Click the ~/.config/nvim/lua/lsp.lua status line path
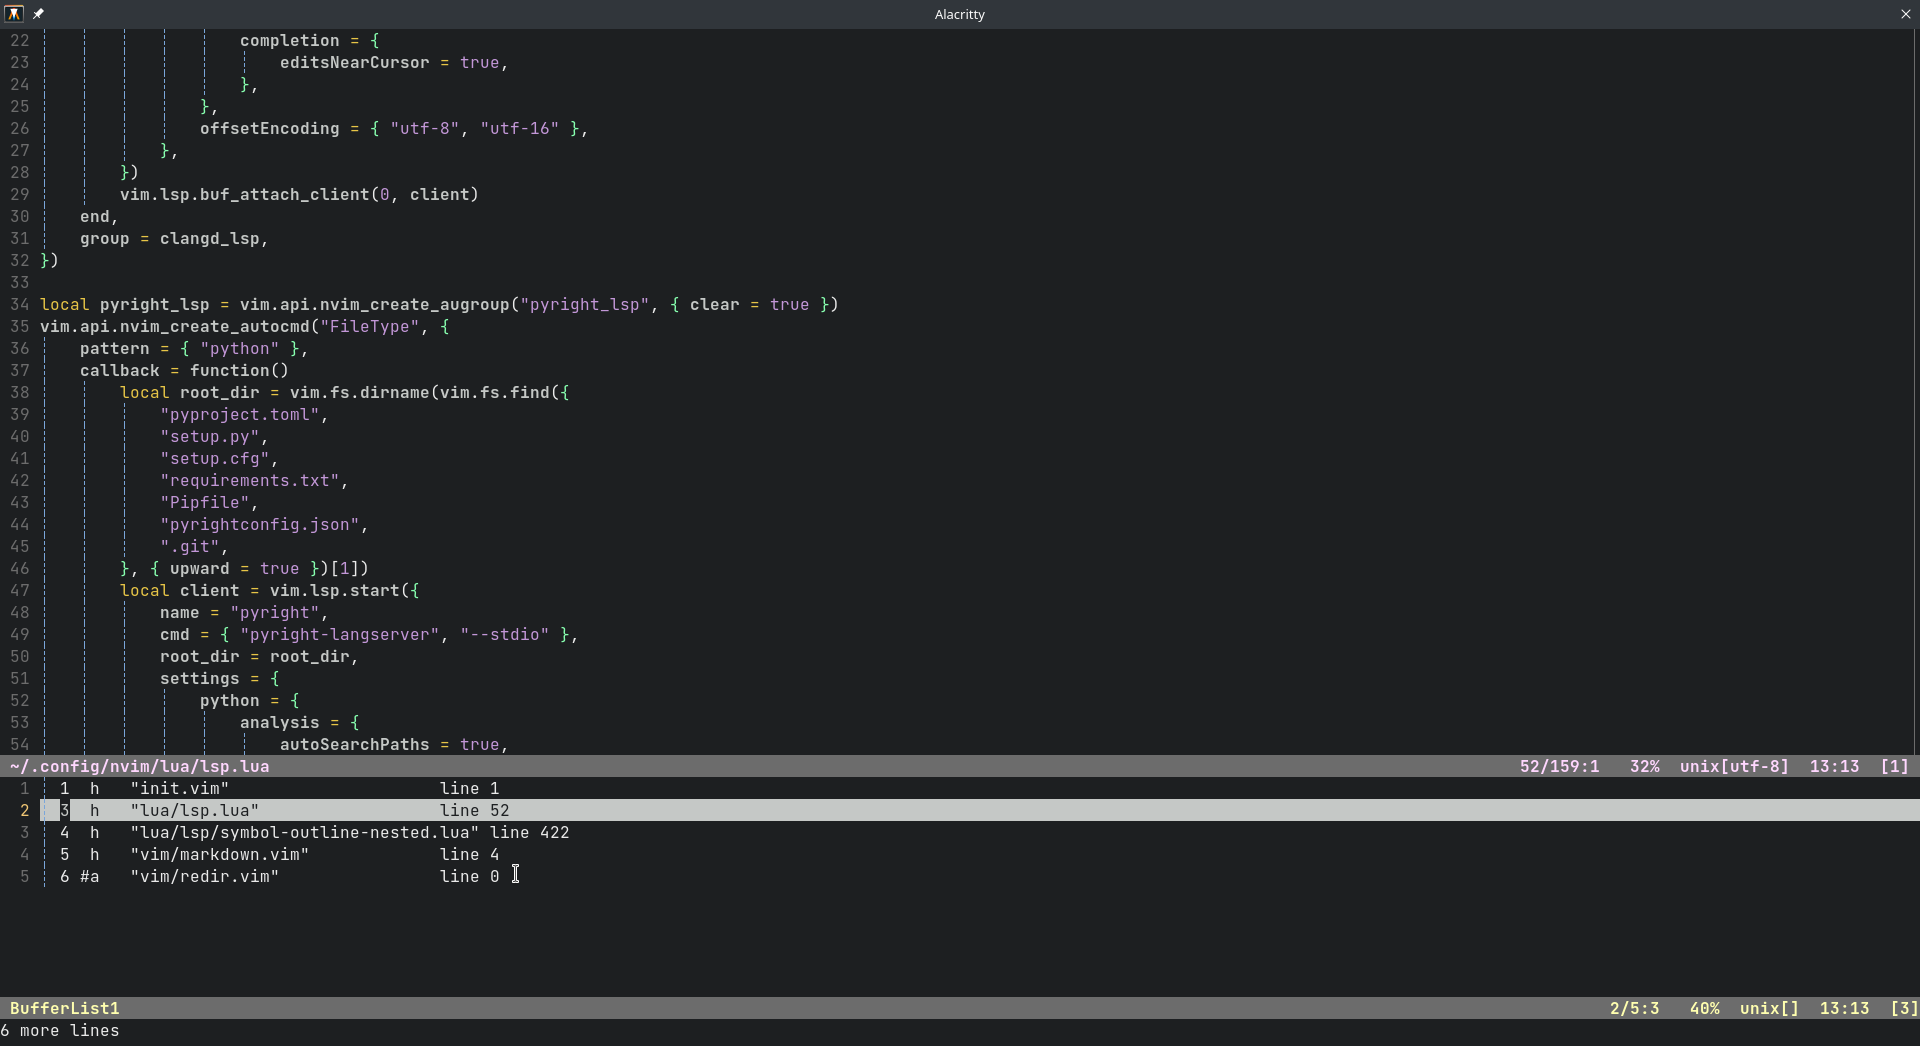Viewport: 1920px width, 1046px height. coord(140,766)
